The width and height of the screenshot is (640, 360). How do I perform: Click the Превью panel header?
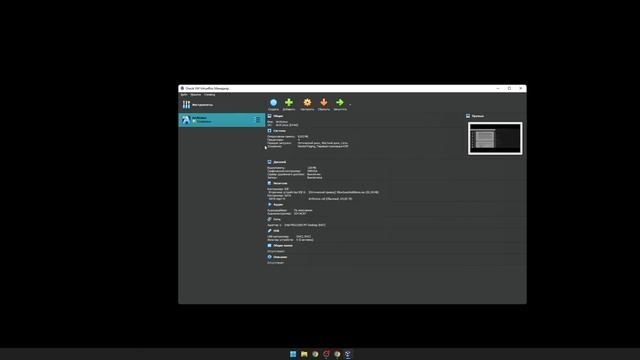[x=478, y=116]
